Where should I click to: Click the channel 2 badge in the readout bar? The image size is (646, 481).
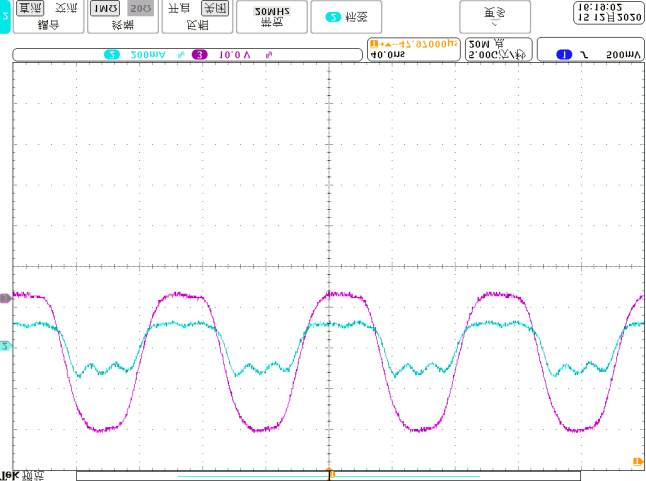(112, 54)
